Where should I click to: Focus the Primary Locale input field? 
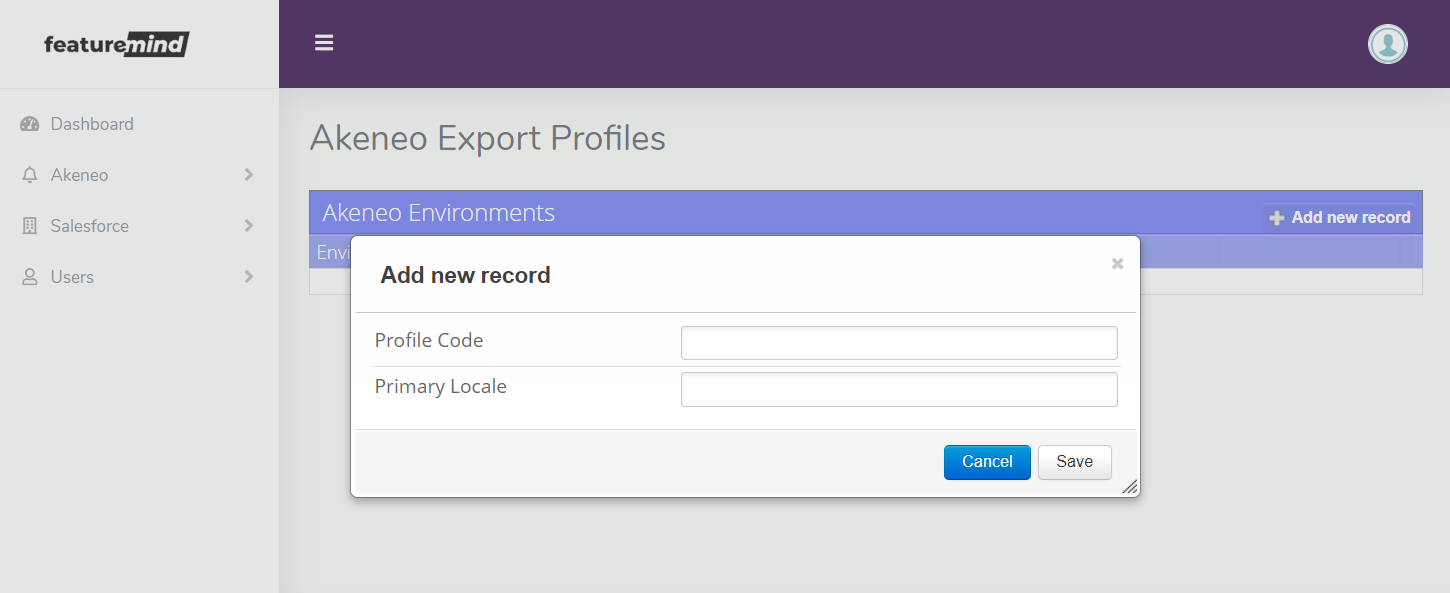(x=899, y=390)
